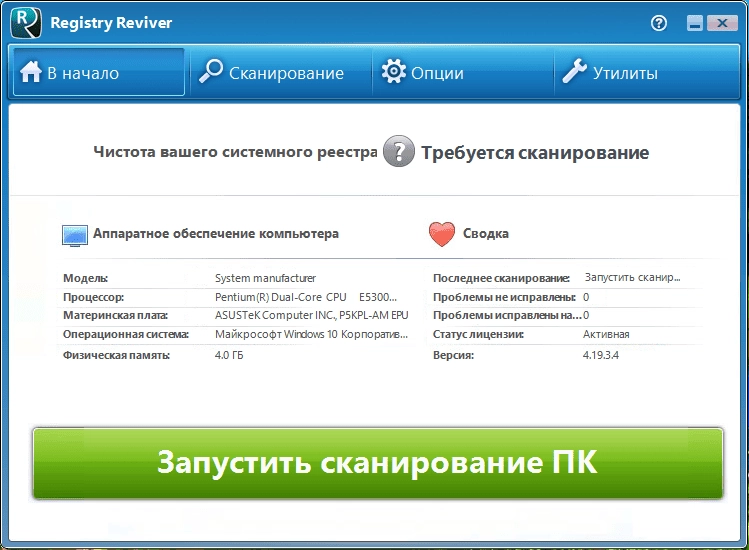Select the System manufacturer value
This screenshot has width=749, height=550.
coord(265,278)
